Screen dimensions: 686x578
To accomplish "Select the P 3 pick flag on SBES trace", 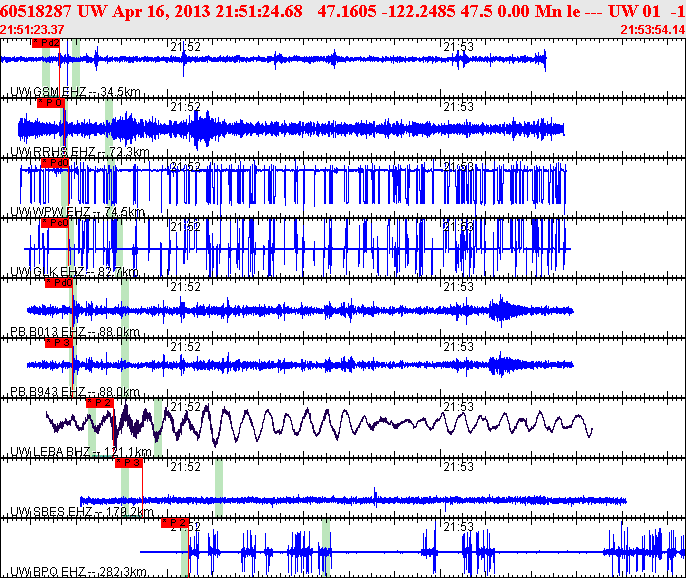I will tap(129, 462).
